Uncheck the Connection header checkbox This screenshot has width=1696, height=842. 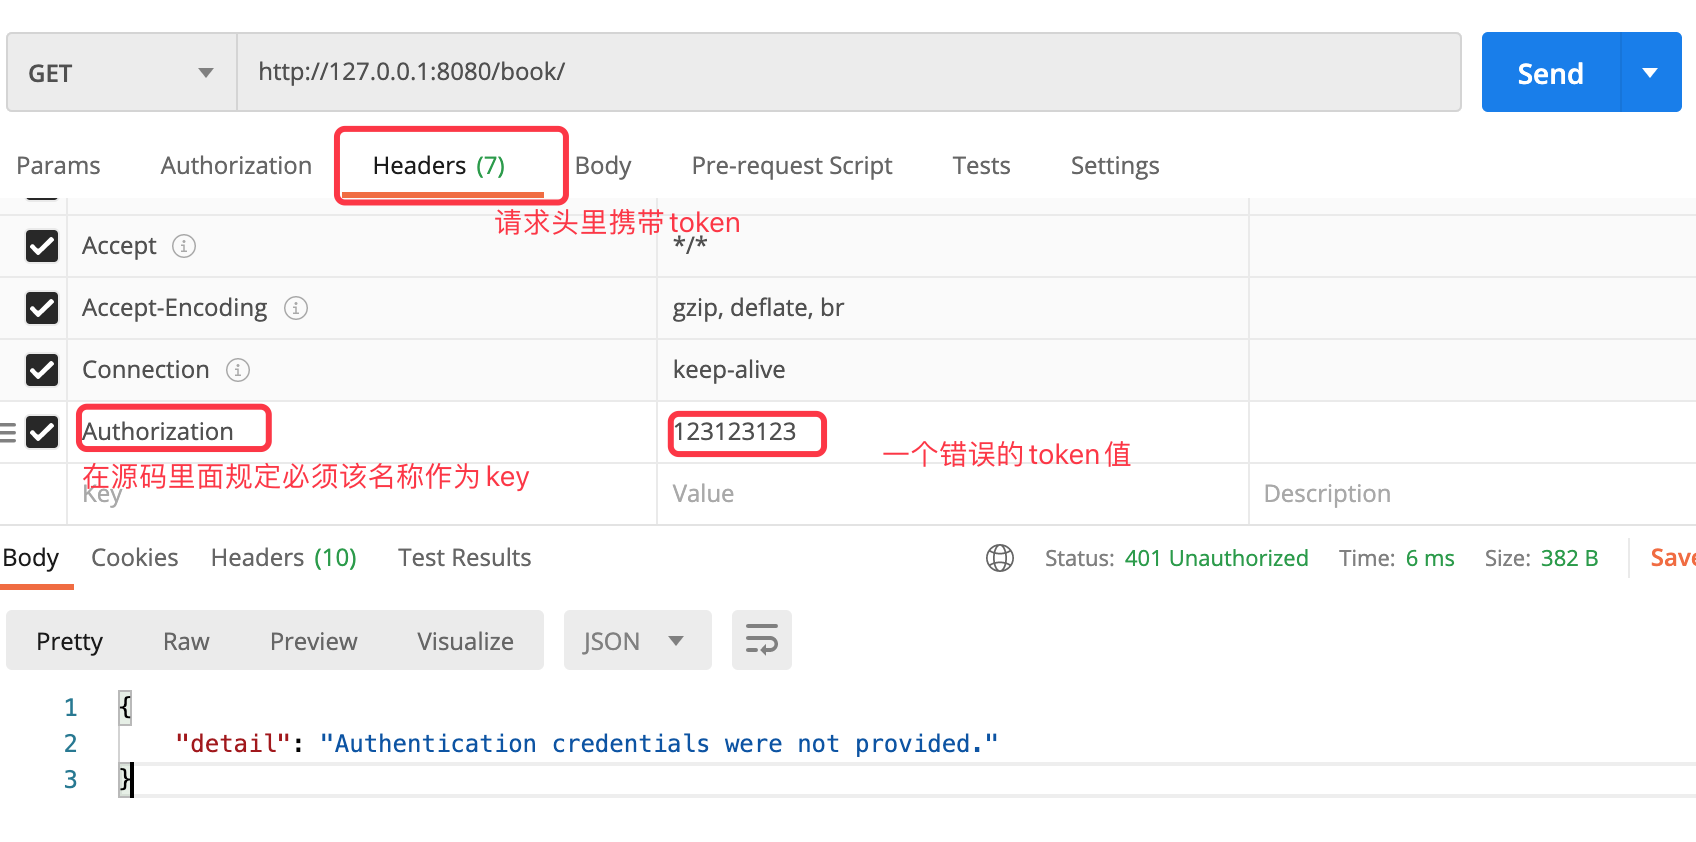click(x=42, y=370)
